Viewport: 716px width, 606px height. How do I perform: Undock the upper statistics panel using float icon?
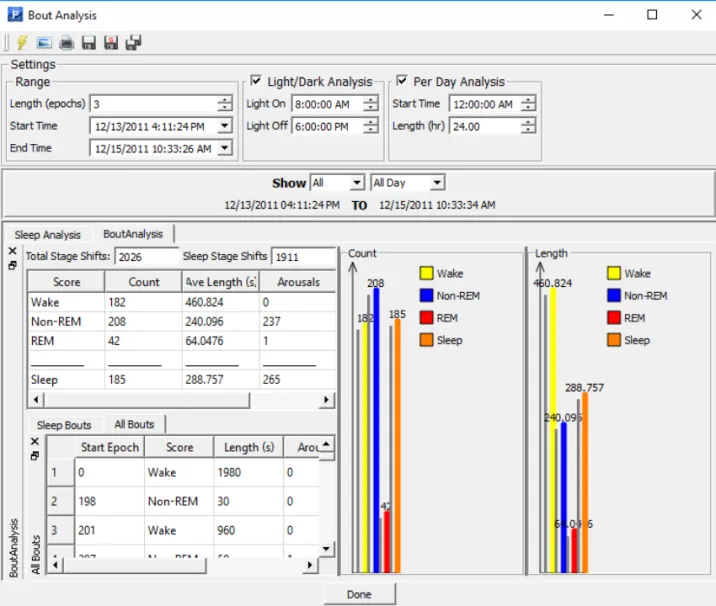click(13, 265)
